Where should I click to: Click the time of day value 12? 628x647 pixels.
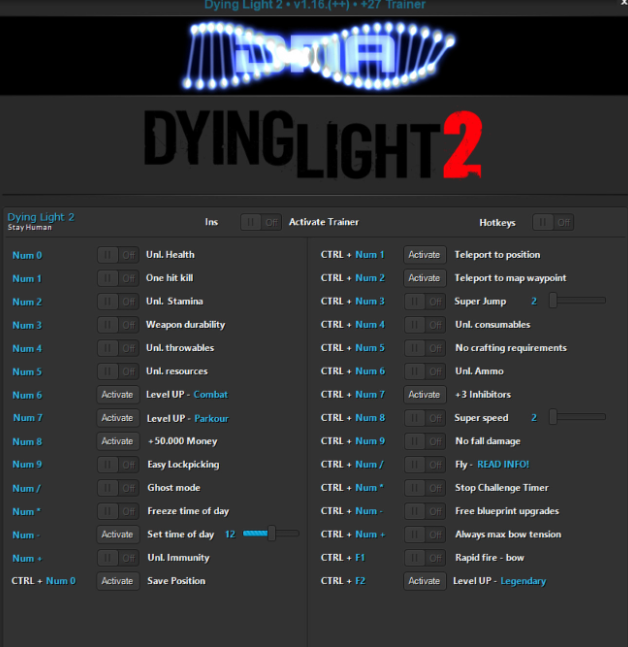click(x=230, y=534)
